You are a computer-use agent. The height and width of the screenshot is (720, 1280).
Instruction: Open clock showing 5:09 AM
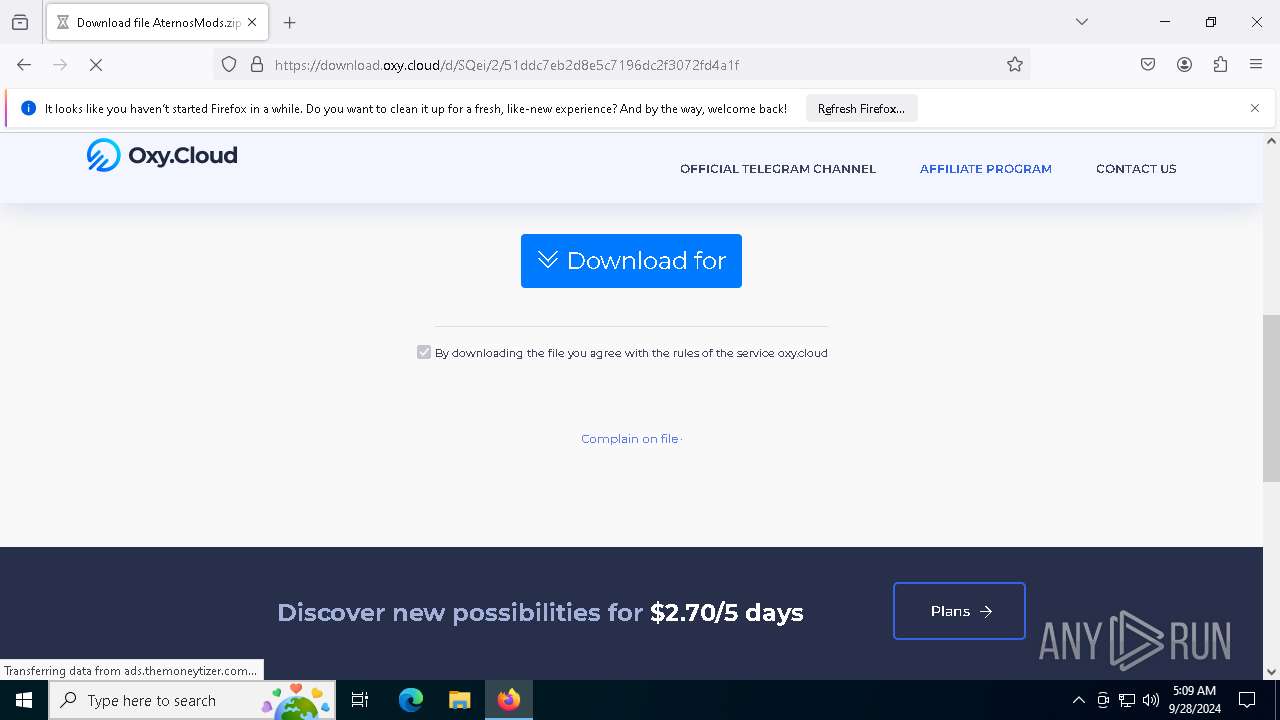[1194, 700]
